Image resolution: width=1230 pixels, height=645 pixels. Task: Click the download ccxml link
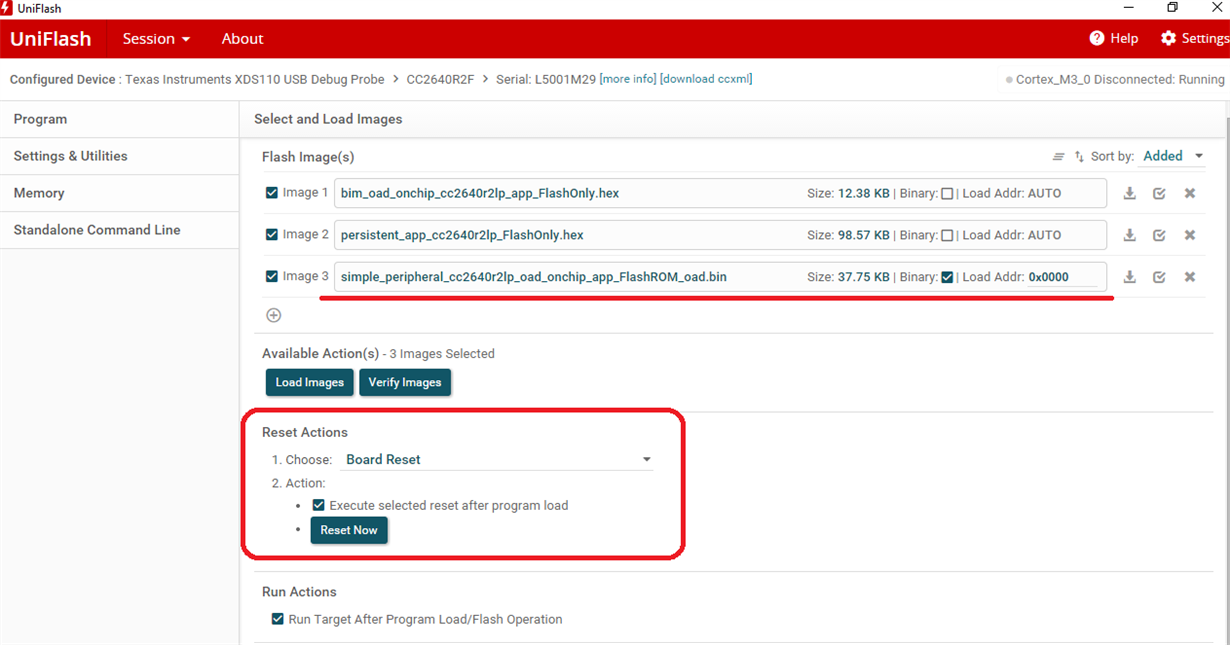click(706, 79)
